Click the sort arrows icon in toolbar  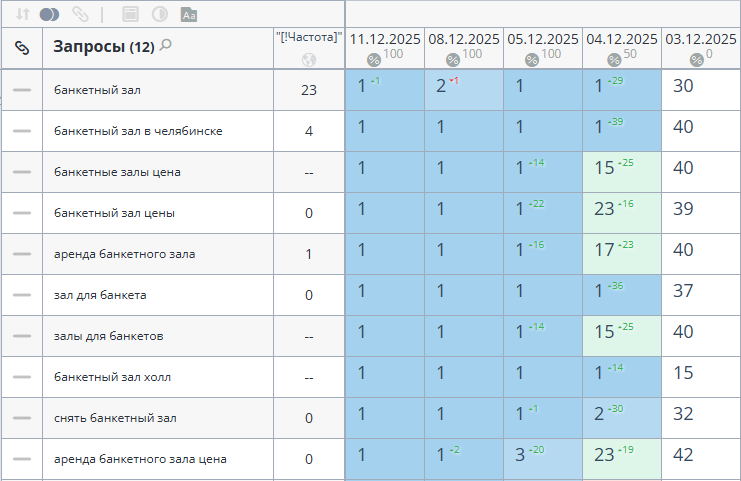pyautogui.click(x=22, y=14)
